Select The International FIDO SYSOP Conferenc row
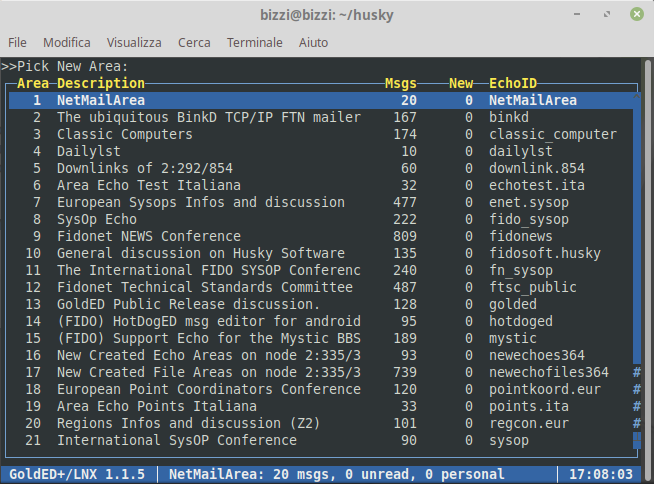Image resolution: width=654 pixels, height=484 pixels. (321, 270)
